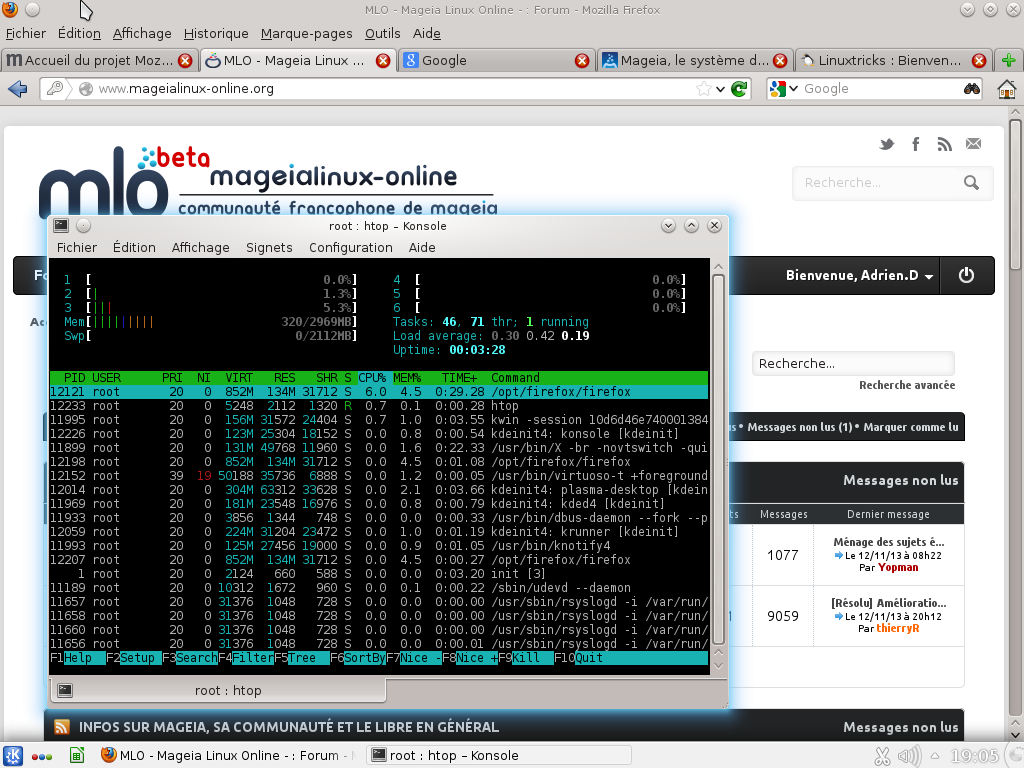The image size is (1024, 768).
Task: Close the Accueil du projet Mozilla tab
Action: [x=185, y=61]
